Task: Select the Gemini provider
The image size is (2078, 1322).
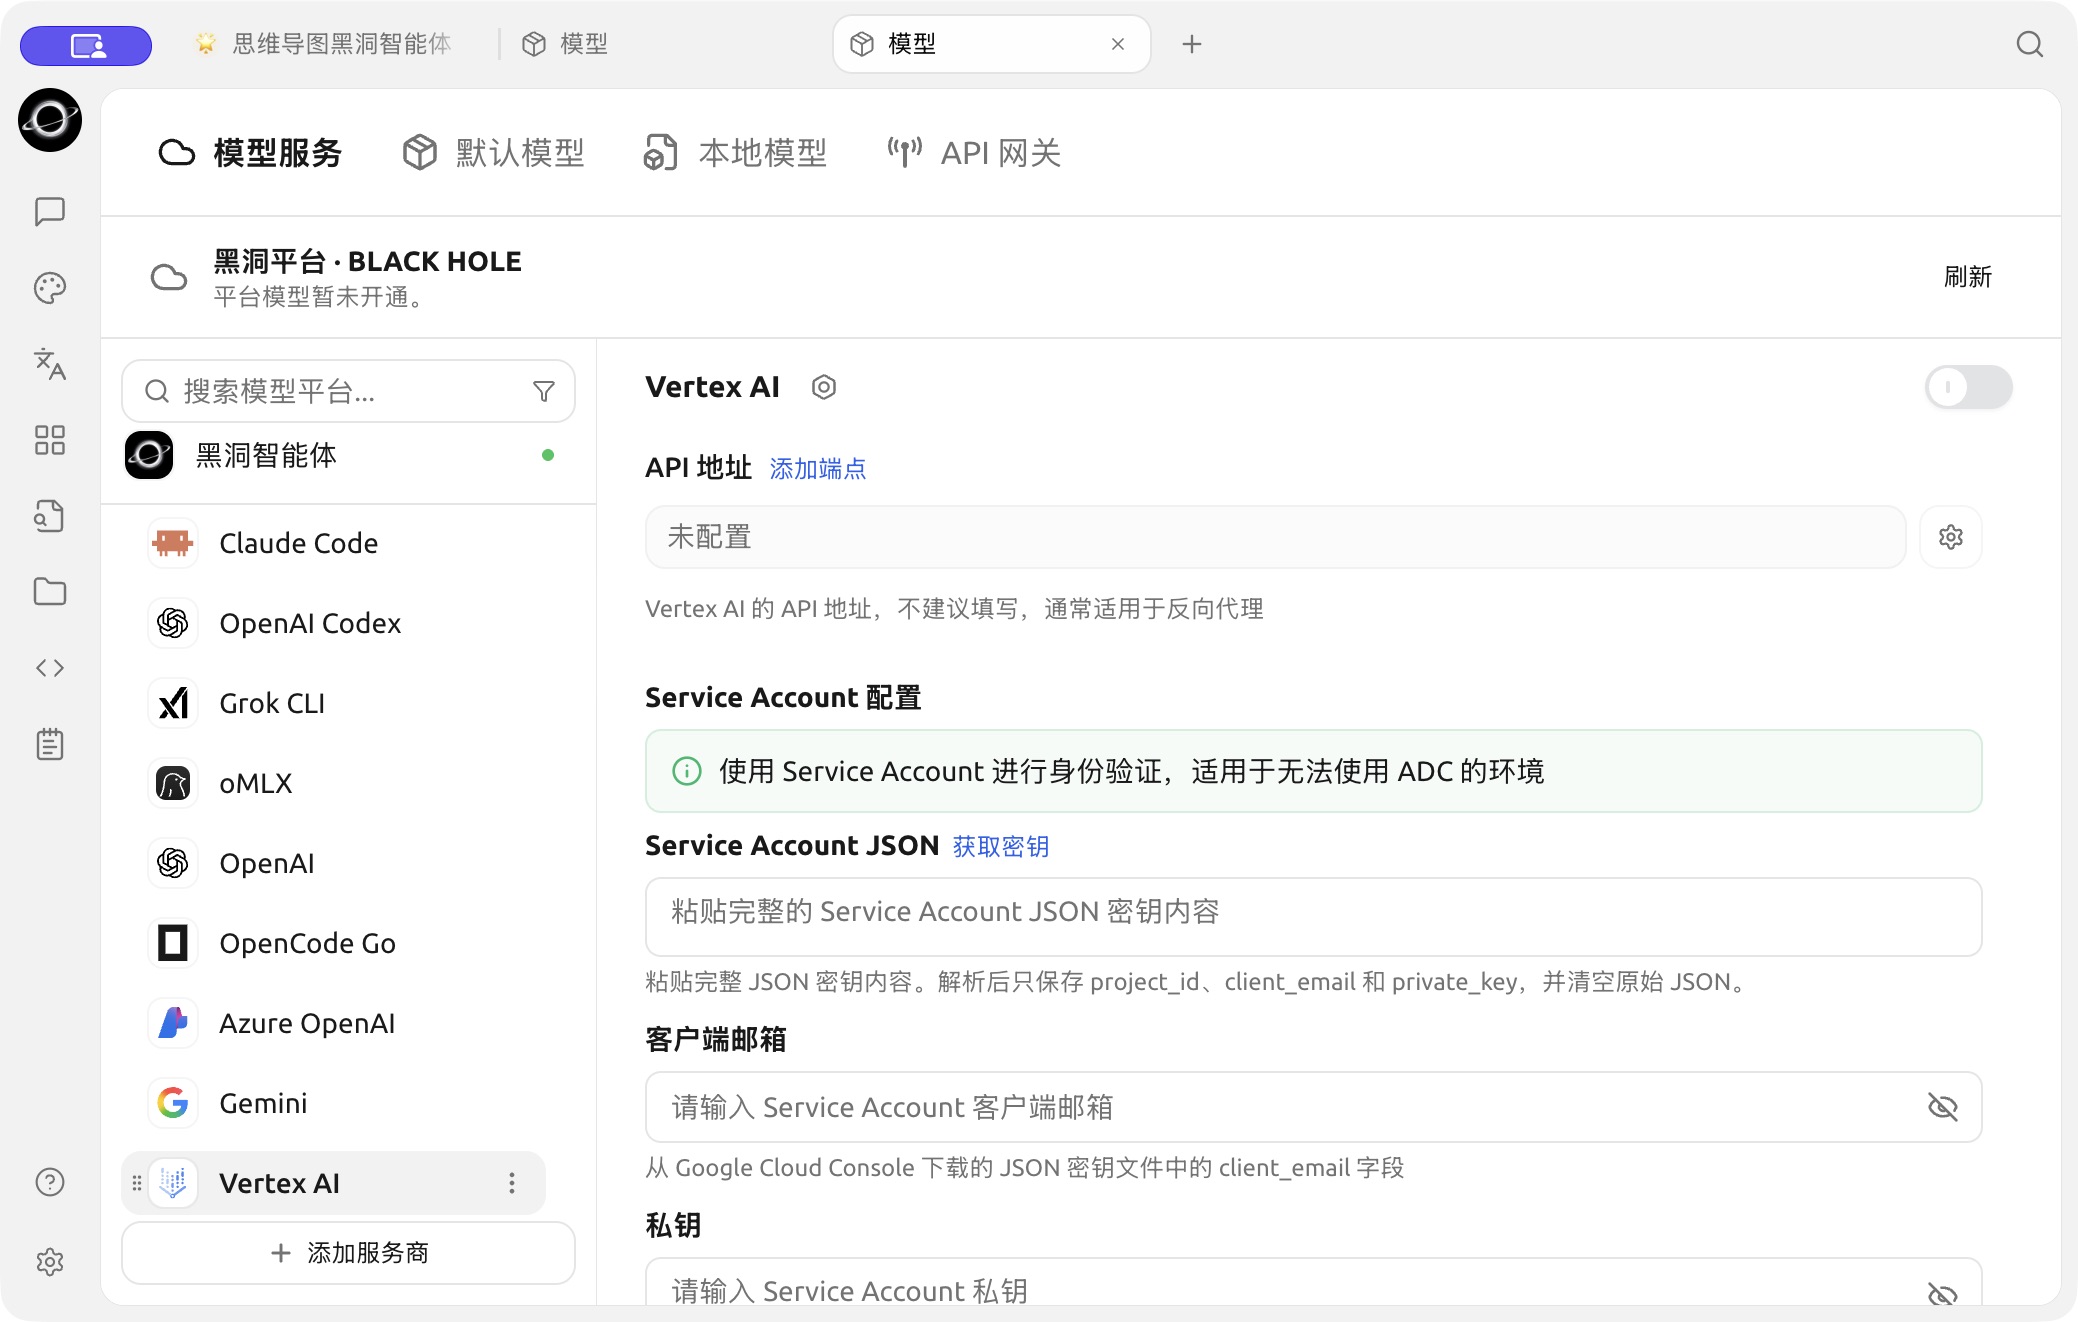Action: pyautogui.click(x=334, y=1103)
